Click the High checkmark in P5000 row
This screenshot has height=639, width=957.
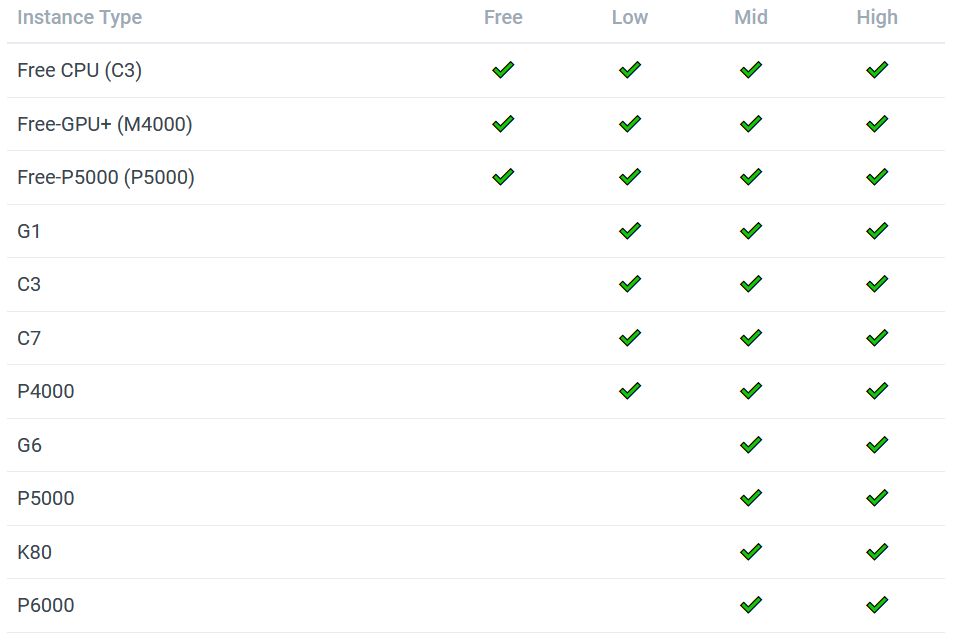(877, 498)
